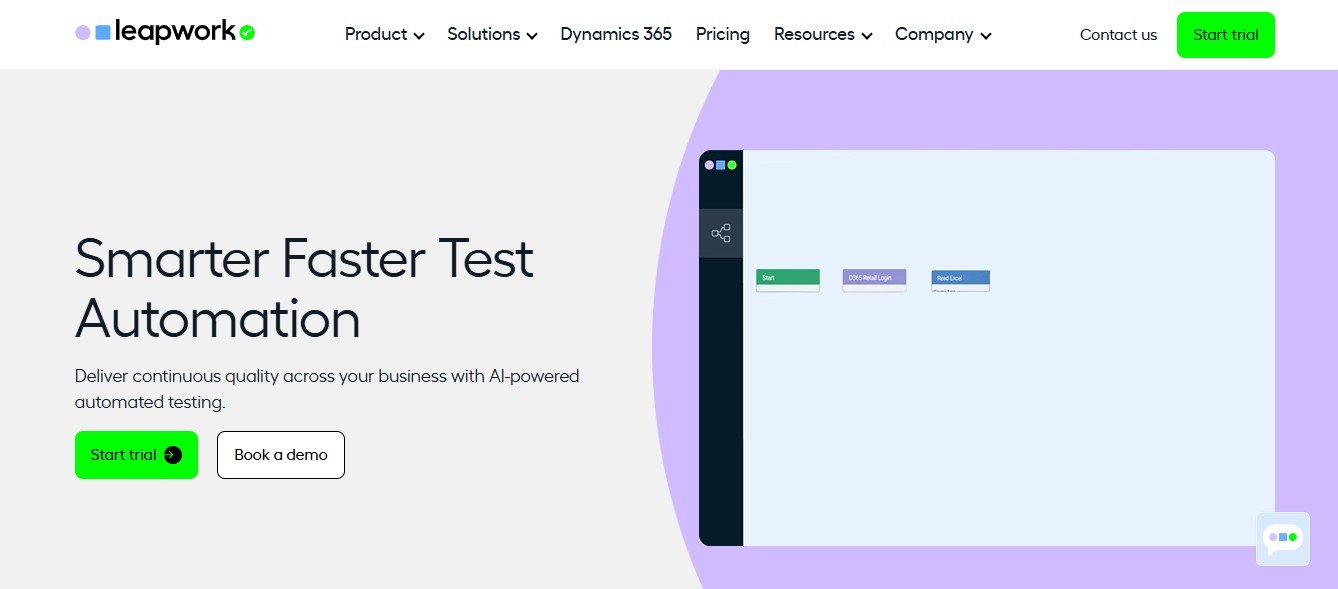Viewport: 1338px width, 589px height.
Task: Expand the Company dropdown menu
Action: [x=942, y=35]
